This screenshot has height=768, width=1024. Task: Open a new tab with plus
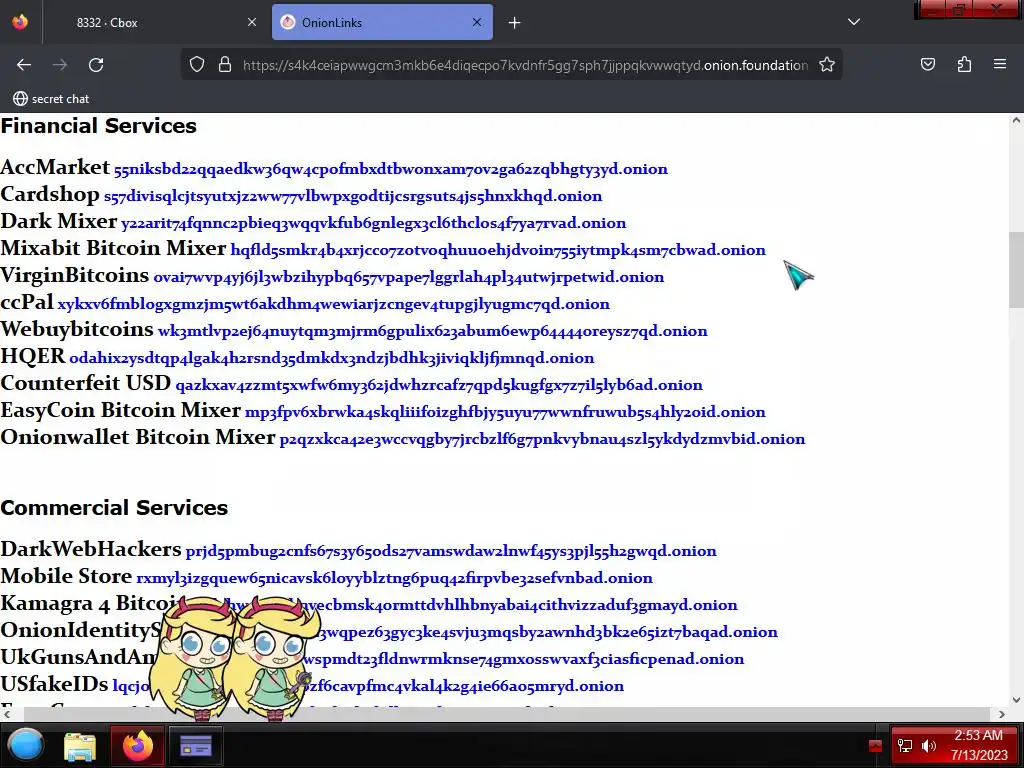tap(515, 23)
